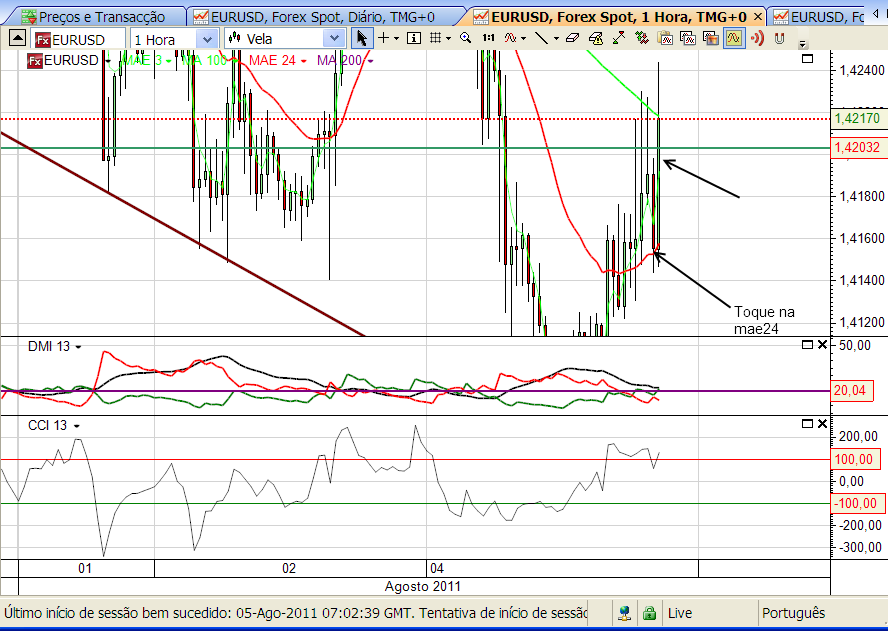
Task: Click the EURUSD symbol field in the toolbar
Action: (78, 40)
